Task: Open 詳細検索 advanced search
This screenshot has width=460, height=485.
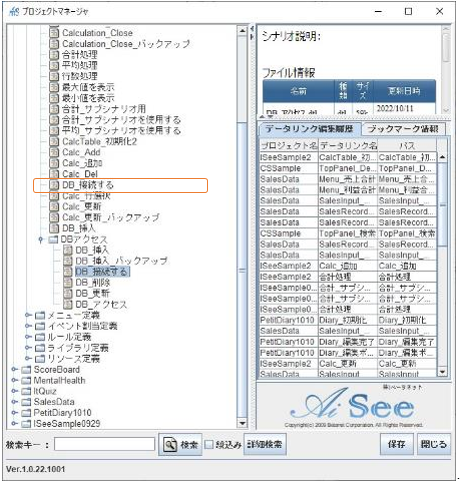Action: tap(265, 444)
